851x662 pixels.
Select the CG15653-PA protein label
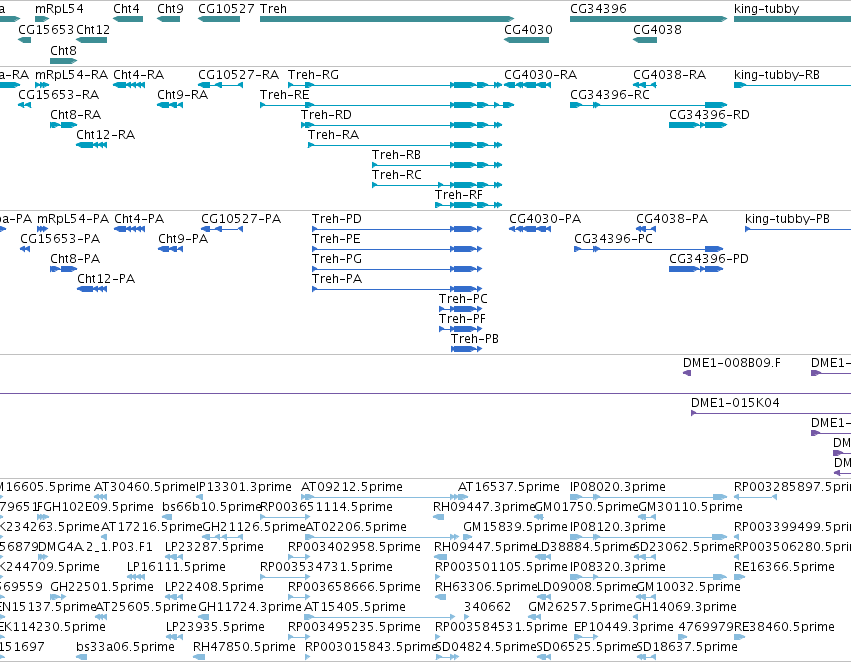tap(60, 239)
